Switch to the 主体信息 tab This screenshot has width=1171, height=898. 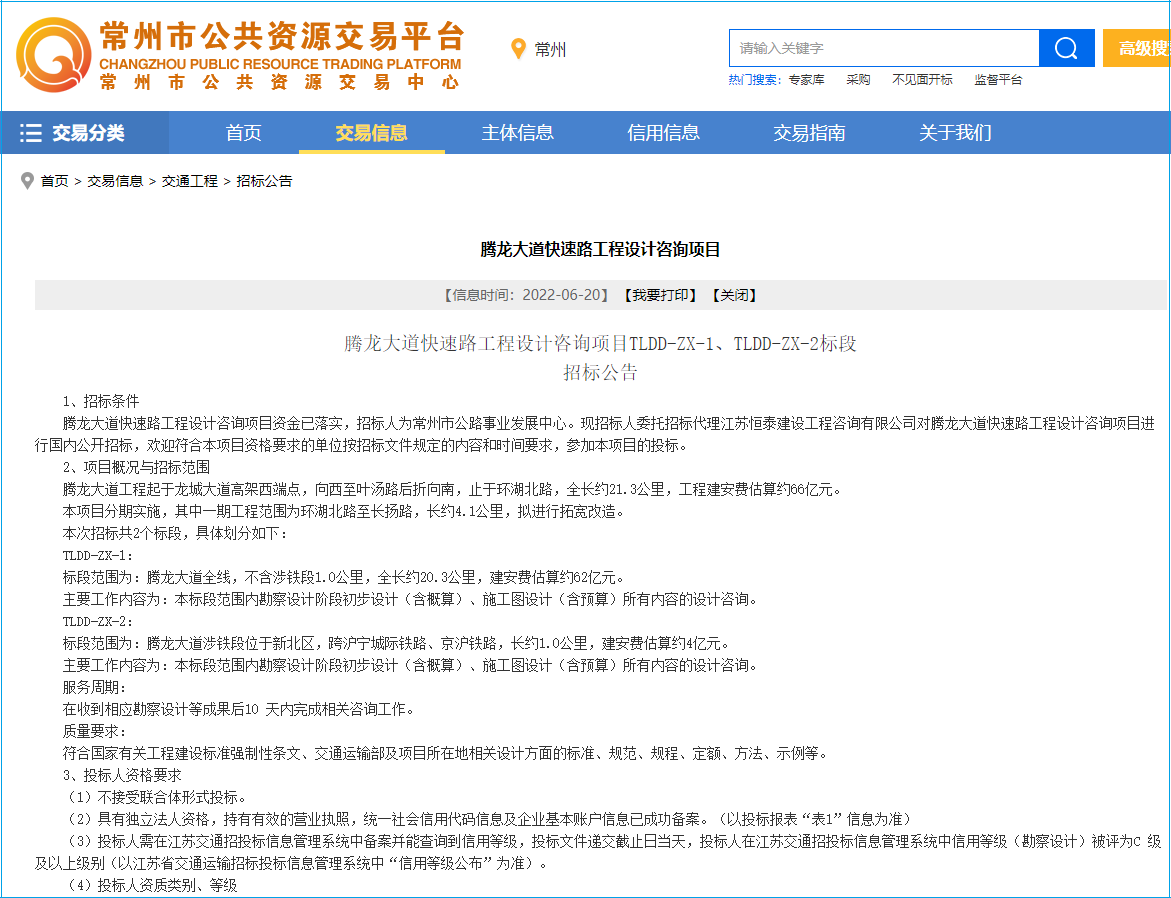517,133
